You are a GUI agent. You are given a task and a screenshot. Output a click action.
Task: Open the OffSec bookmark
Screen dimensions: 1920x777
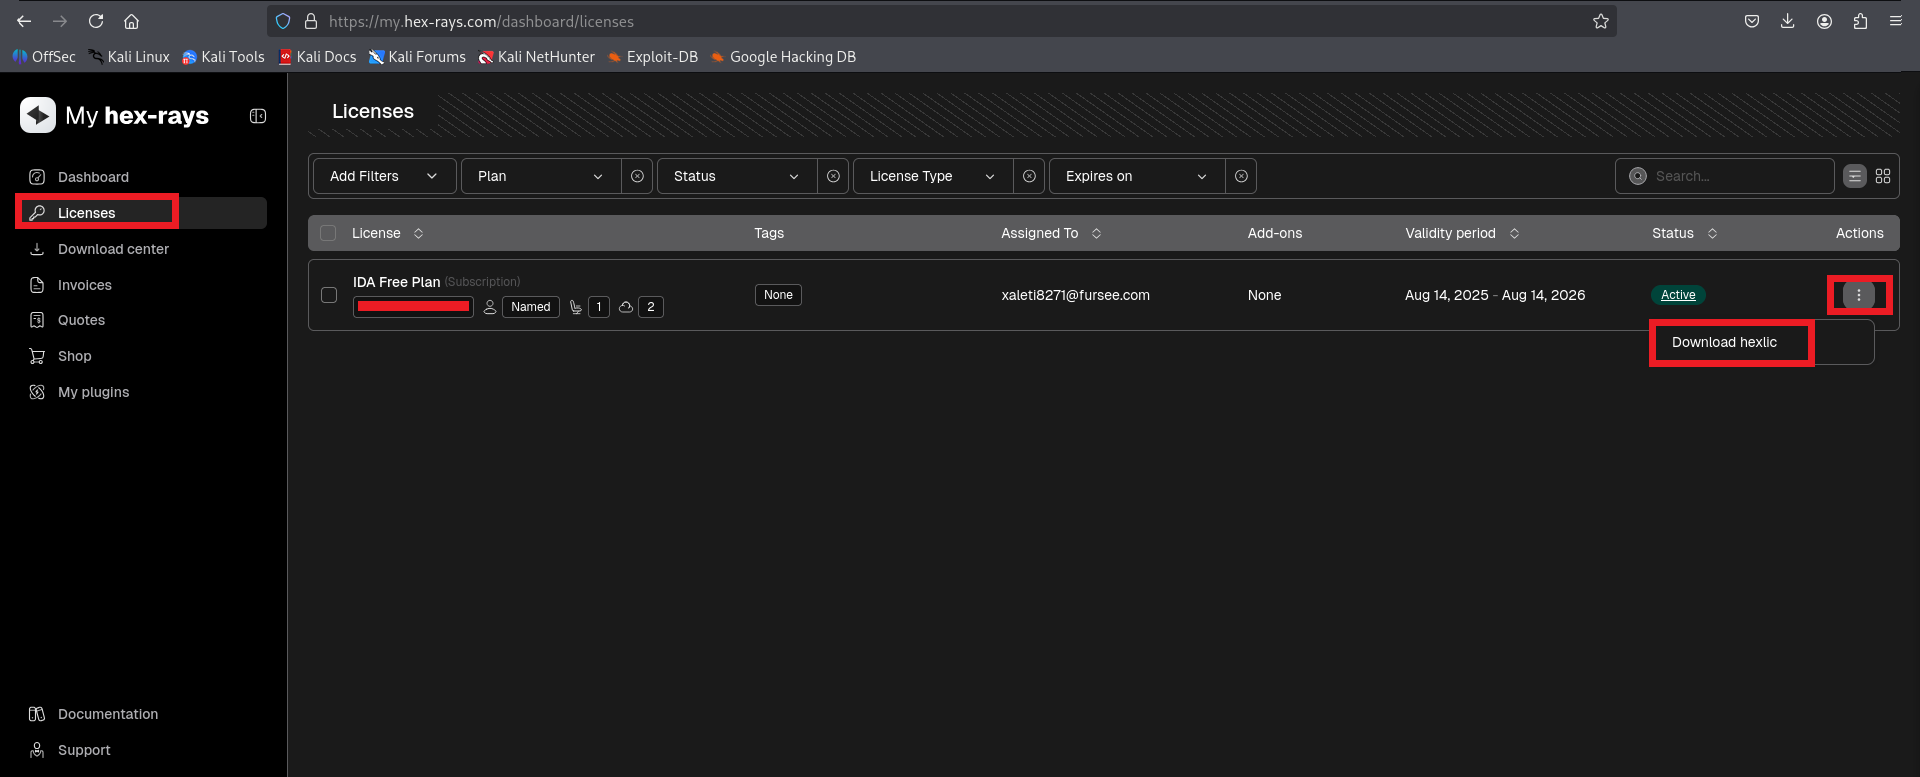click(44, 57)
